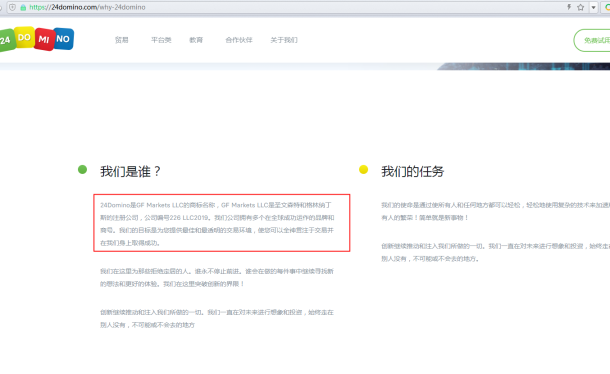The height and width of the screenshot is (374, 610).
Task: Click the paragraph starting 24Domino是GF Markets LLC
Action: click(x=217, y=224)
